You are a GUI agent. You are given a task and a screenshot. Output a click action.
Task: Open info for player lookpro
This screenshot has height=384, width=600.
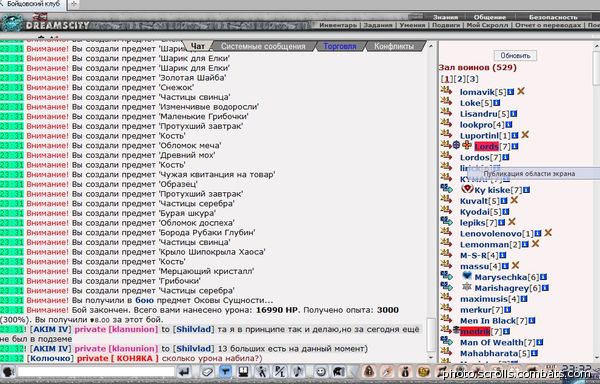[509, 125]
